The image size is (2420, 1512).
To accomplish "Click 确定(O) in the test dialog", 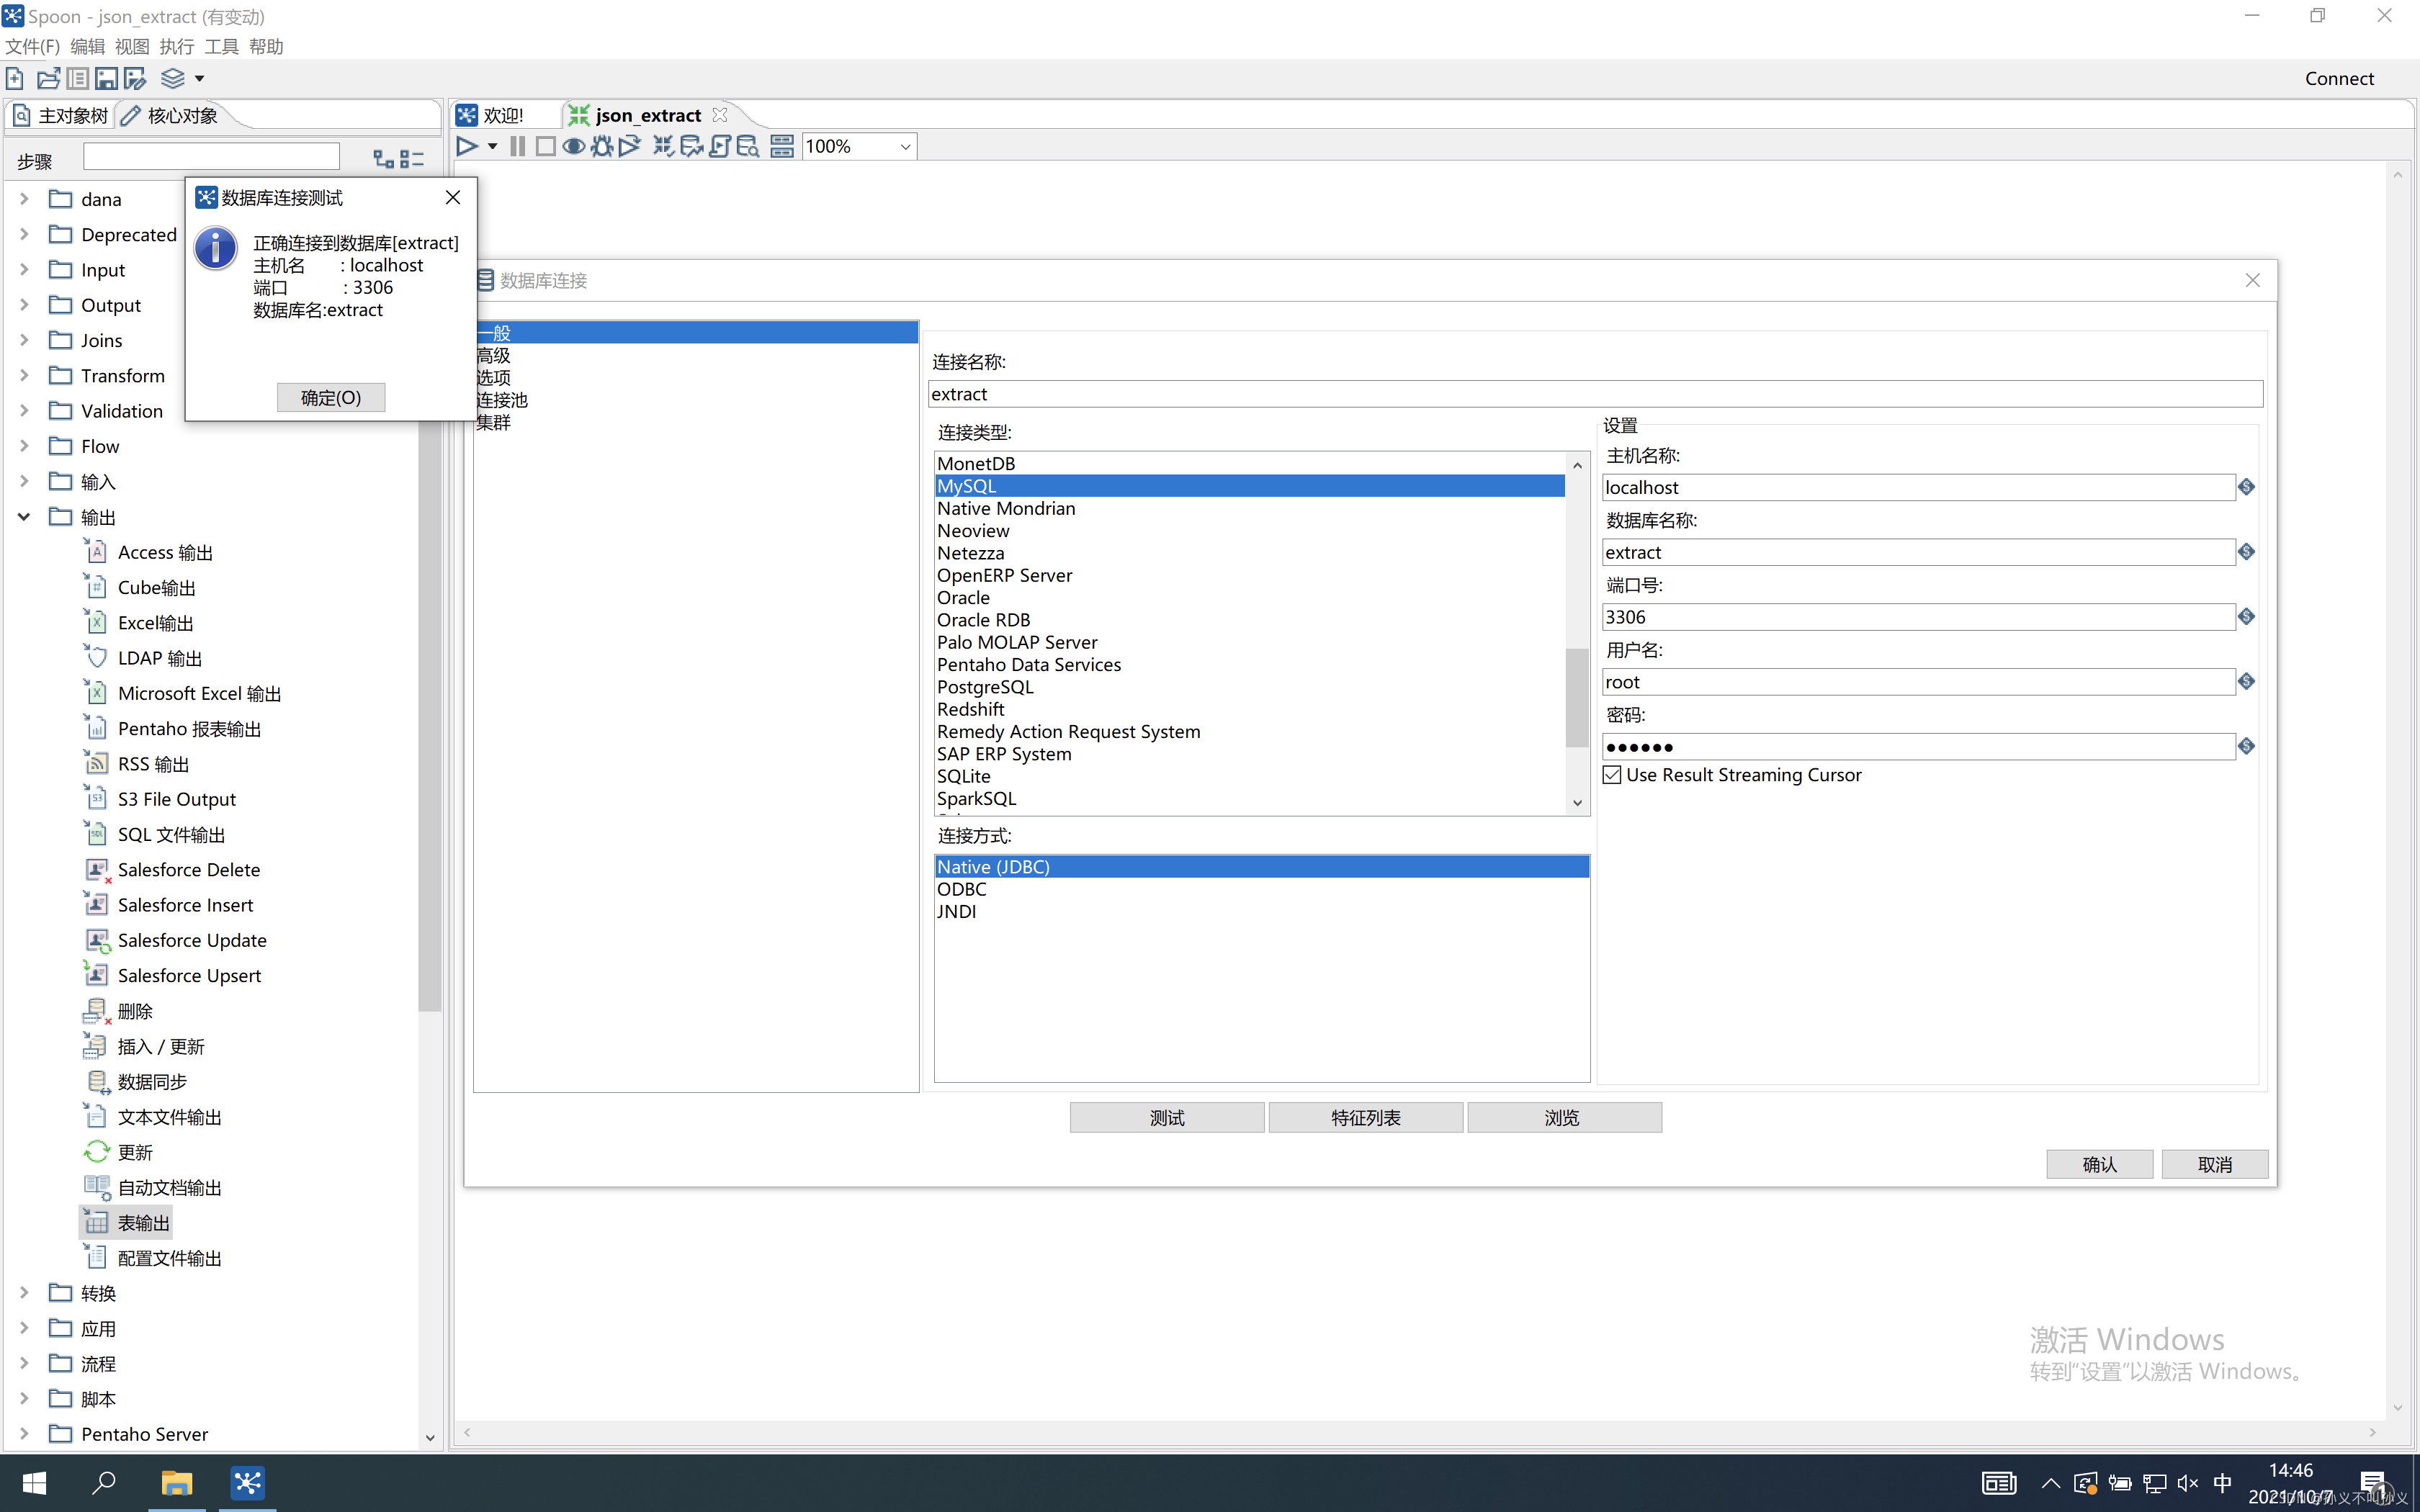I will (331, 397).
